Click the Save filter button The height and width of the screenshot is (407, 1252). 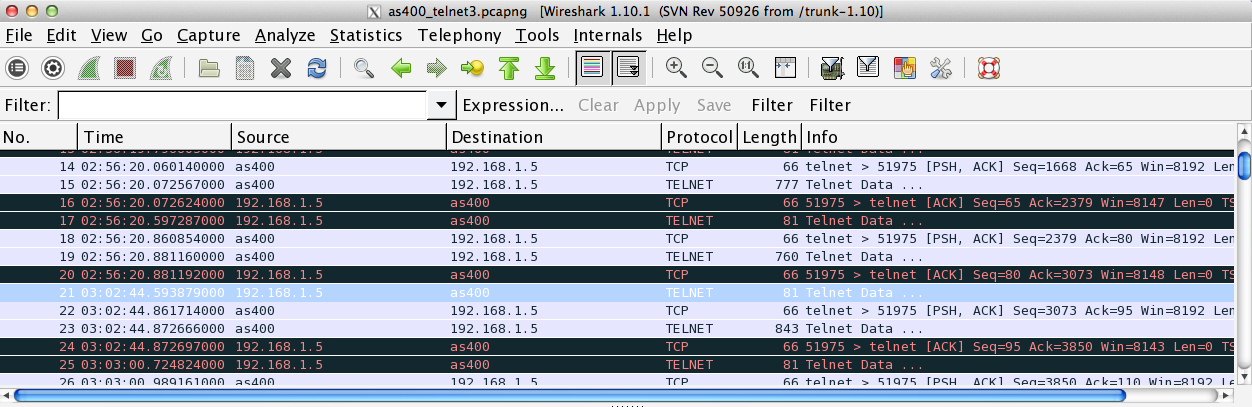(x=714, y=105)
